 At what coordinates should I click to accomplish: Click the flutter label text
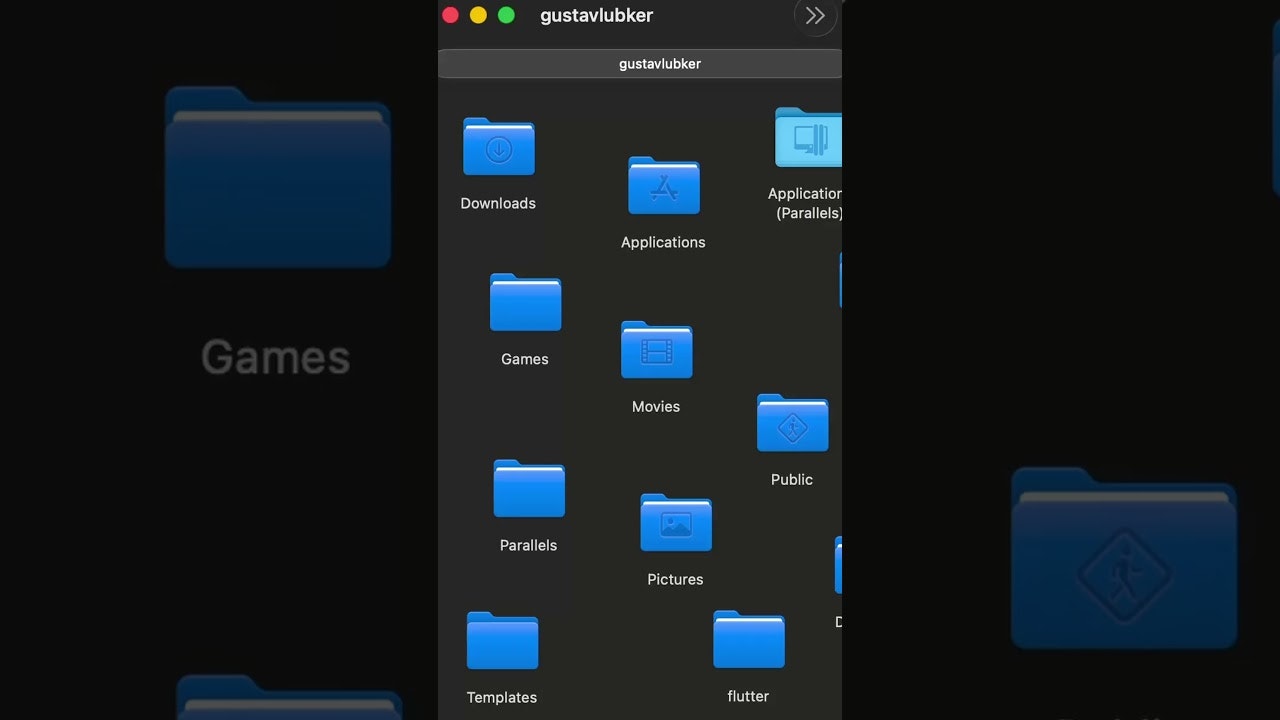[748, 696]
